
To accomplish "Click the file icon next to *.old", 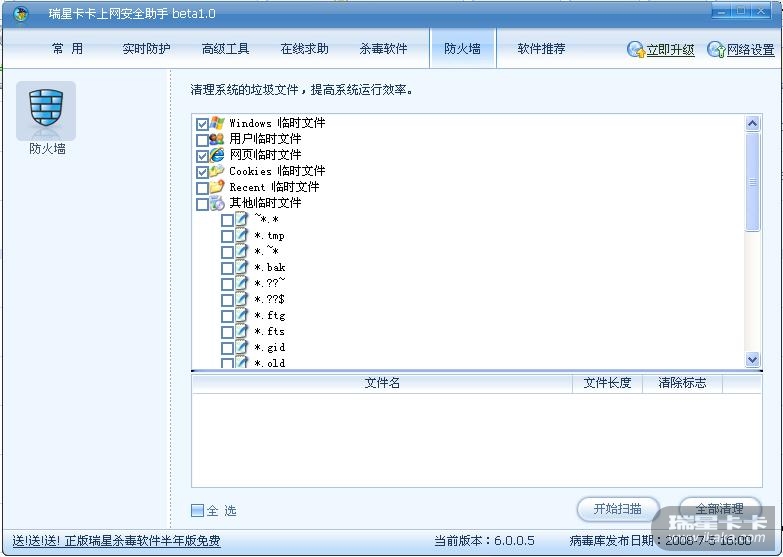I will click(242, 362).
